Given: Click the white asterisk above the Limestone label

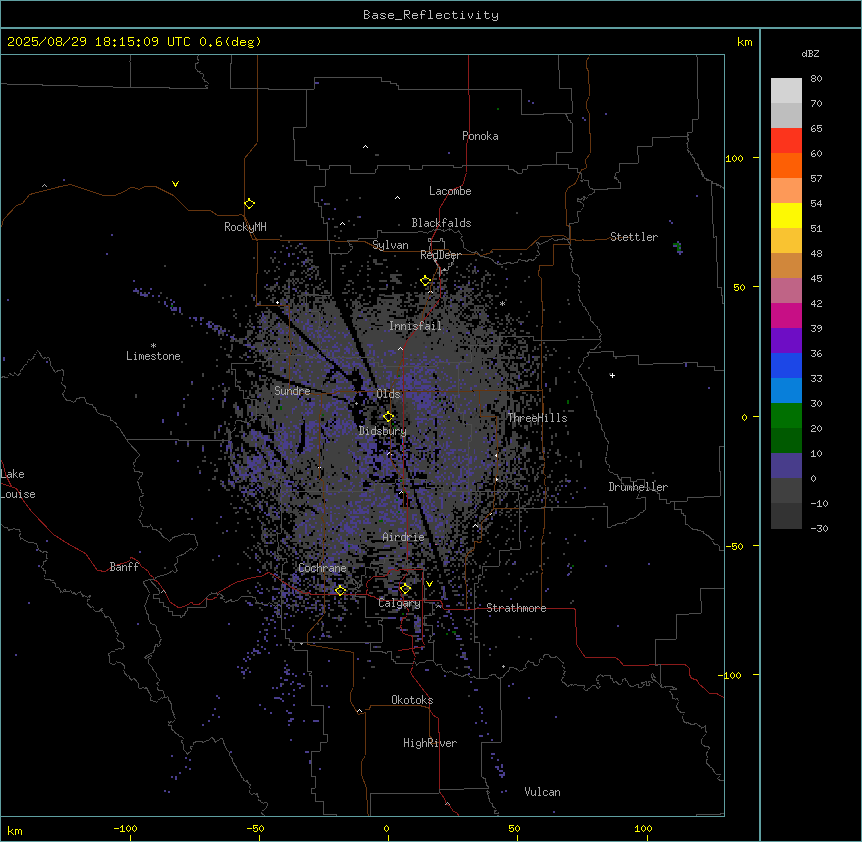Looking at the screenshot, I should tap(153, 346).
